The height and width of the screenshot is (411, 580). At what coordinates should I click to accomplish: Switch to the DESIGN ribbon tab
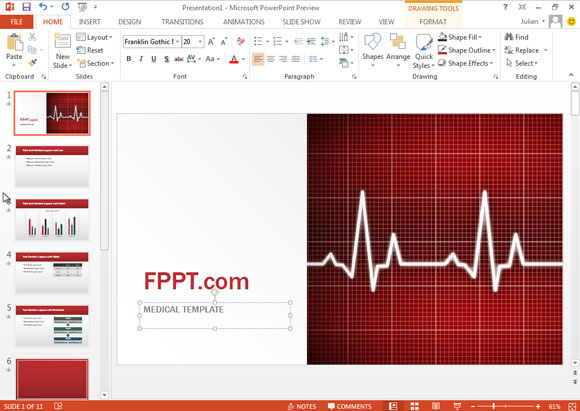tap(129, 22)
